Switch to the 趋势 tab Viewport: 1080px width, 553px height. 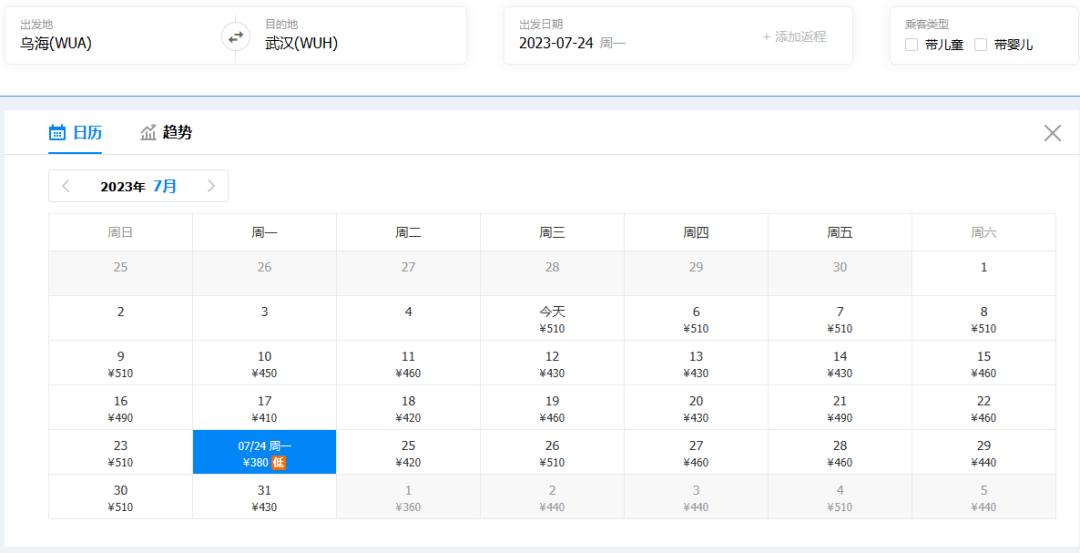166,132
